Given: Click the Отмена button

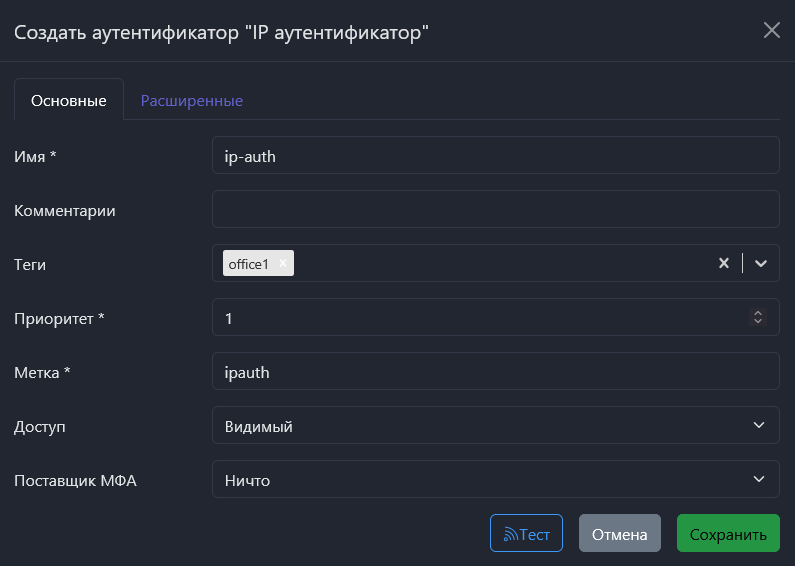Looking at the screenshot, I should [x=619, y=534].
